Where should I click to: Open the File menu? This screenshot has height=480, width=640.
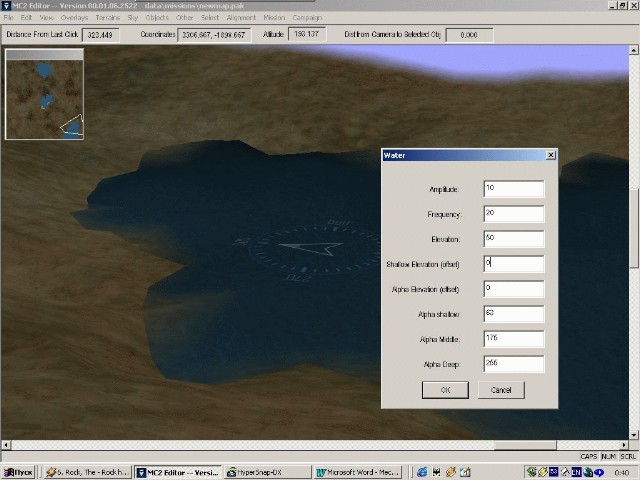click(x=8, y=18)
